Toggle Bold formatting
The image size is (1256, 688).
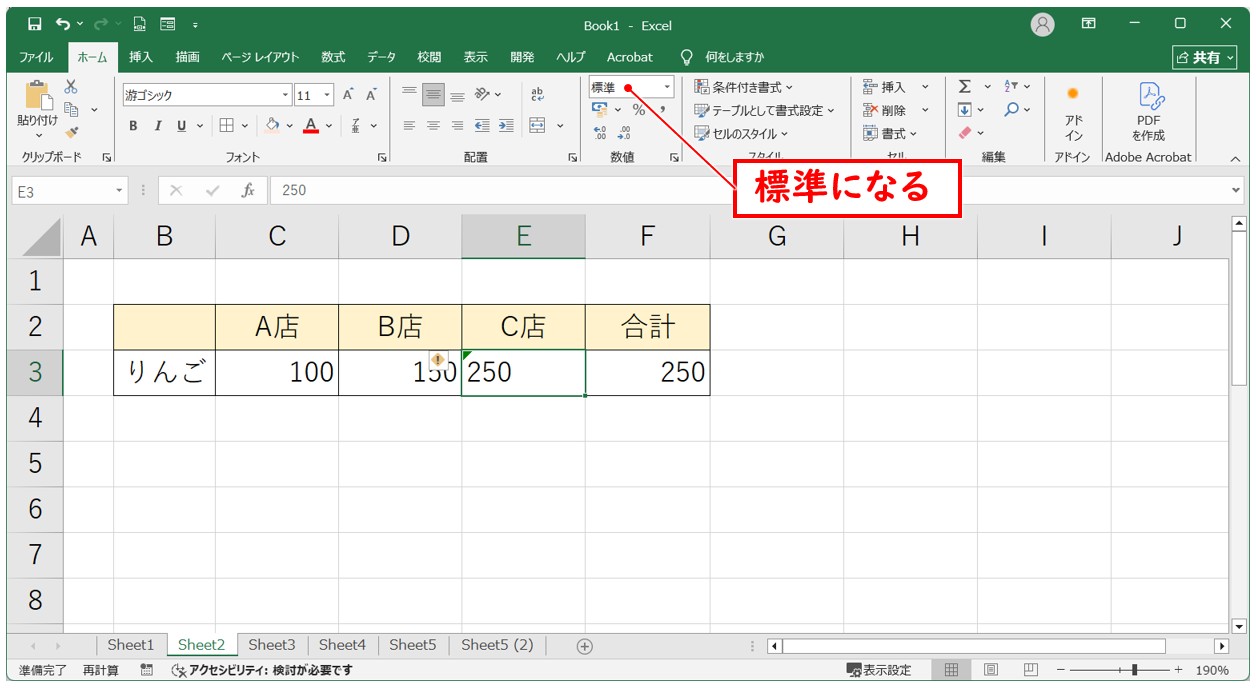click(133, 126)
